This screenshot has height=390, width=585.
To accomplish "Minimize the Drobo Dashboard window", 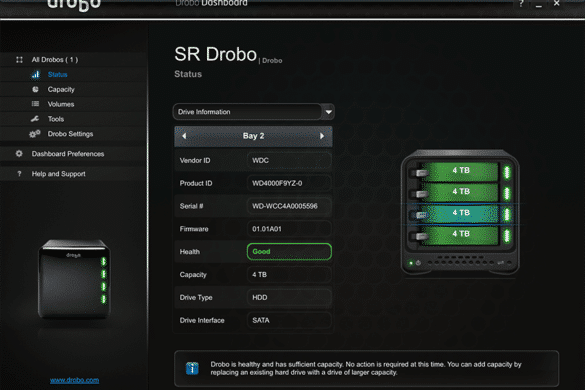I will click(x=539, y=4).
